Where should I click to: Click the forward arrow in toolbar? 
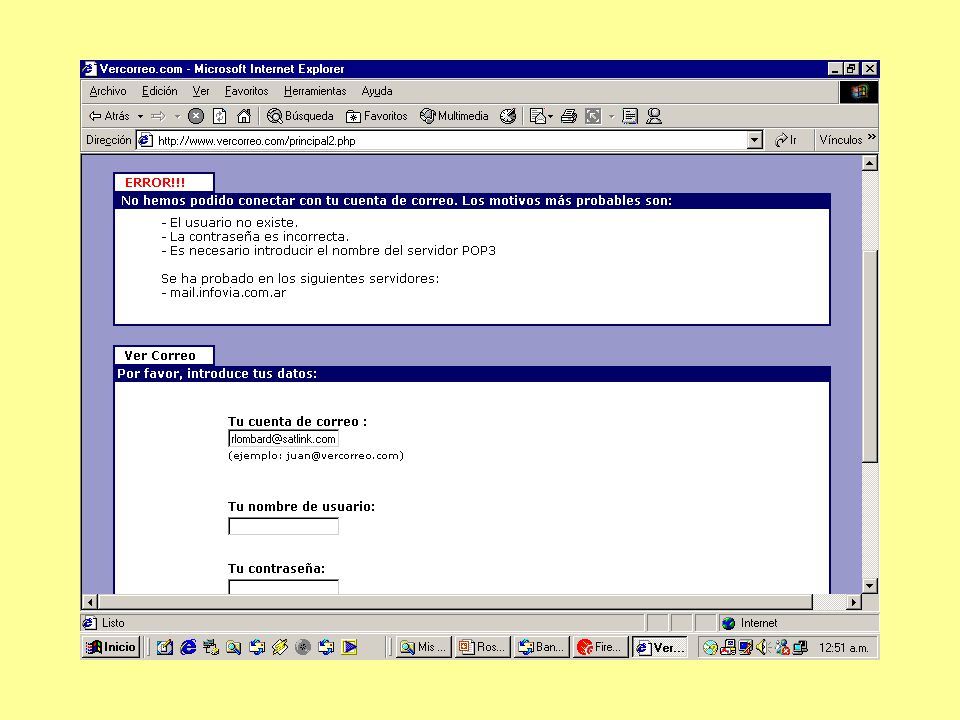pyautogui.click(x=158, y=116)
